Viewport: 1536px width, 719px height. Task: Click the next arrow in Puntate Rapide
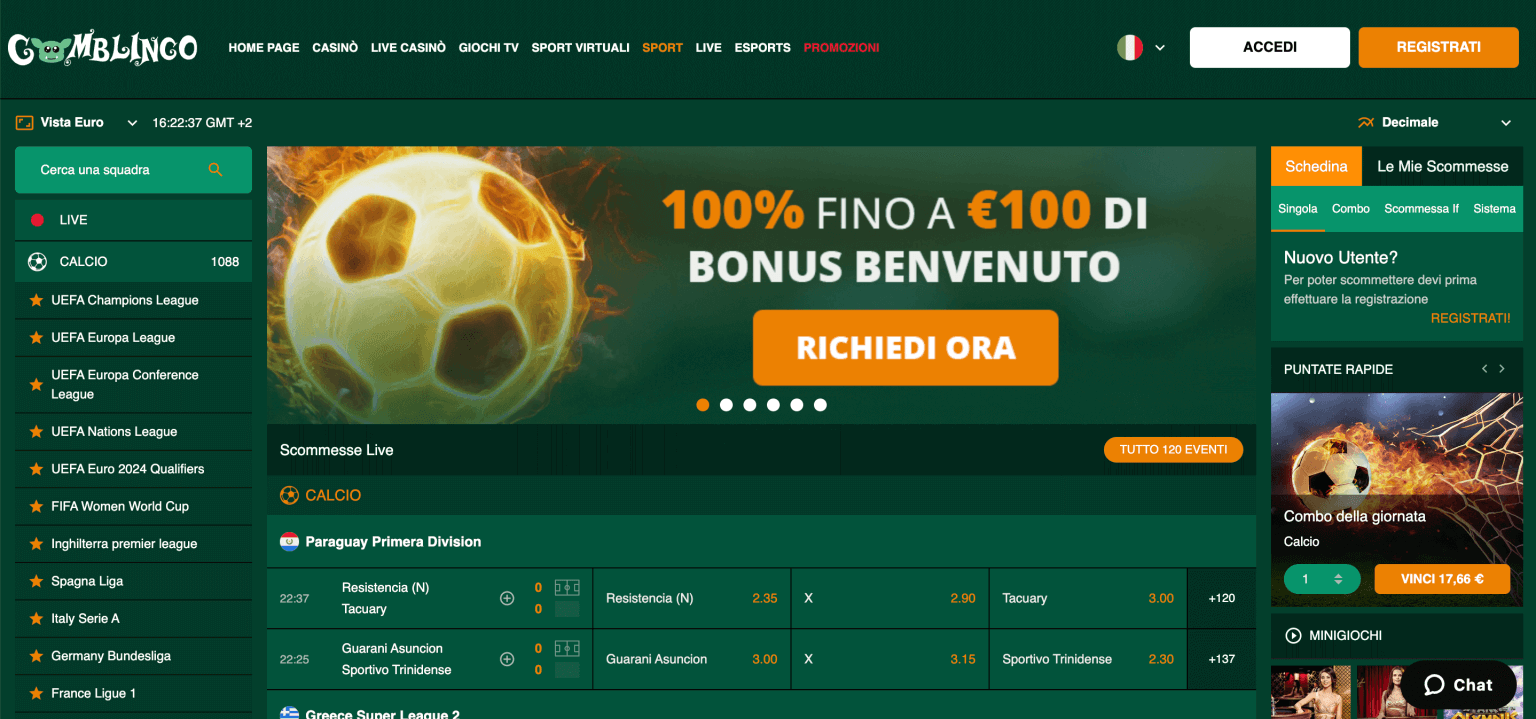point(1501,369)
